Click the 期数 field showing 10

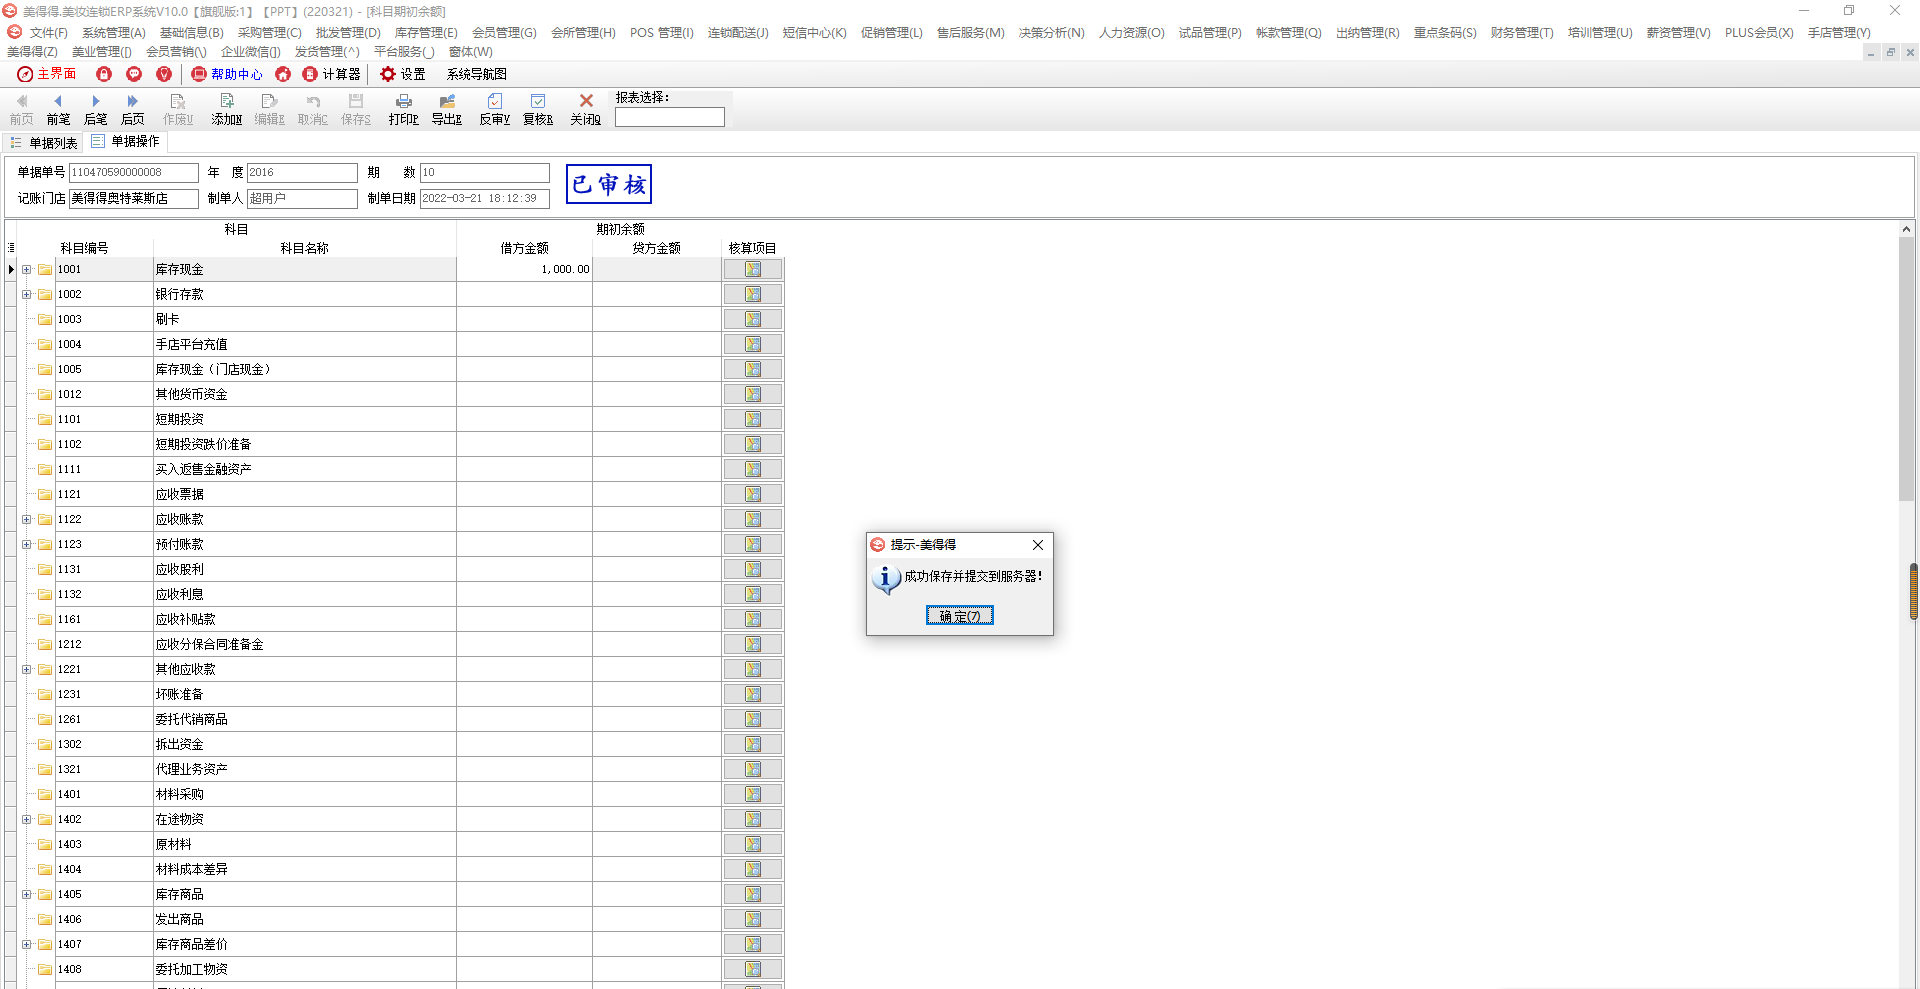484,173
